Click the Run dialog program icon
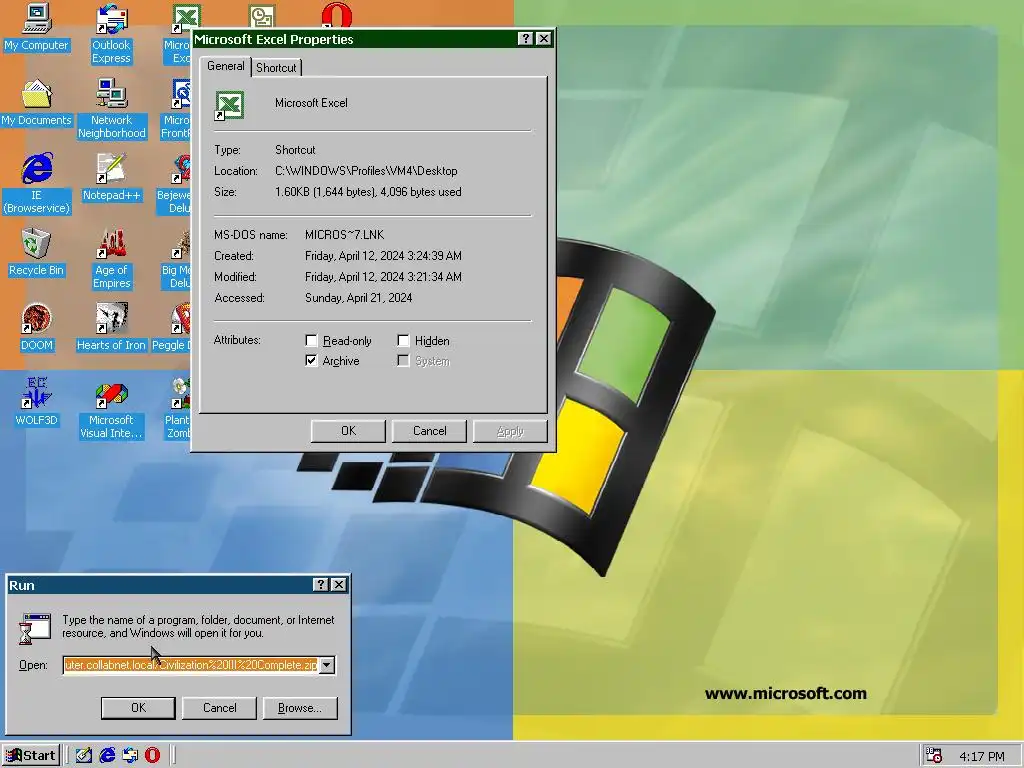The width and height of the screenshot is (1024, 768). click(35, 628)
